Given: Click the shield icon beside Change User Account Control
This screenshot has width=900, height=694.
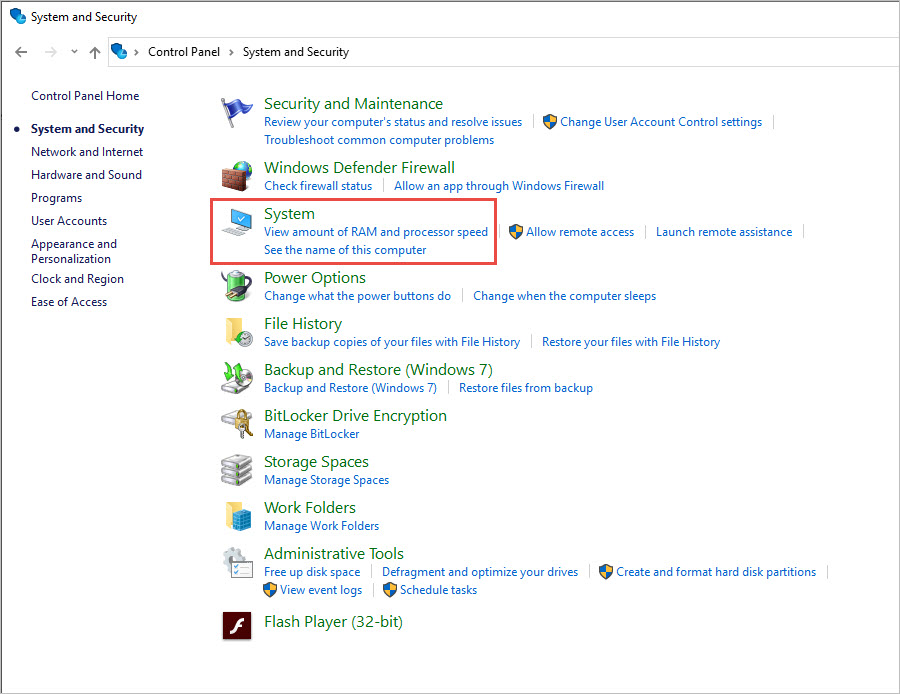Looking at the screenshot, I should (549, 121).
